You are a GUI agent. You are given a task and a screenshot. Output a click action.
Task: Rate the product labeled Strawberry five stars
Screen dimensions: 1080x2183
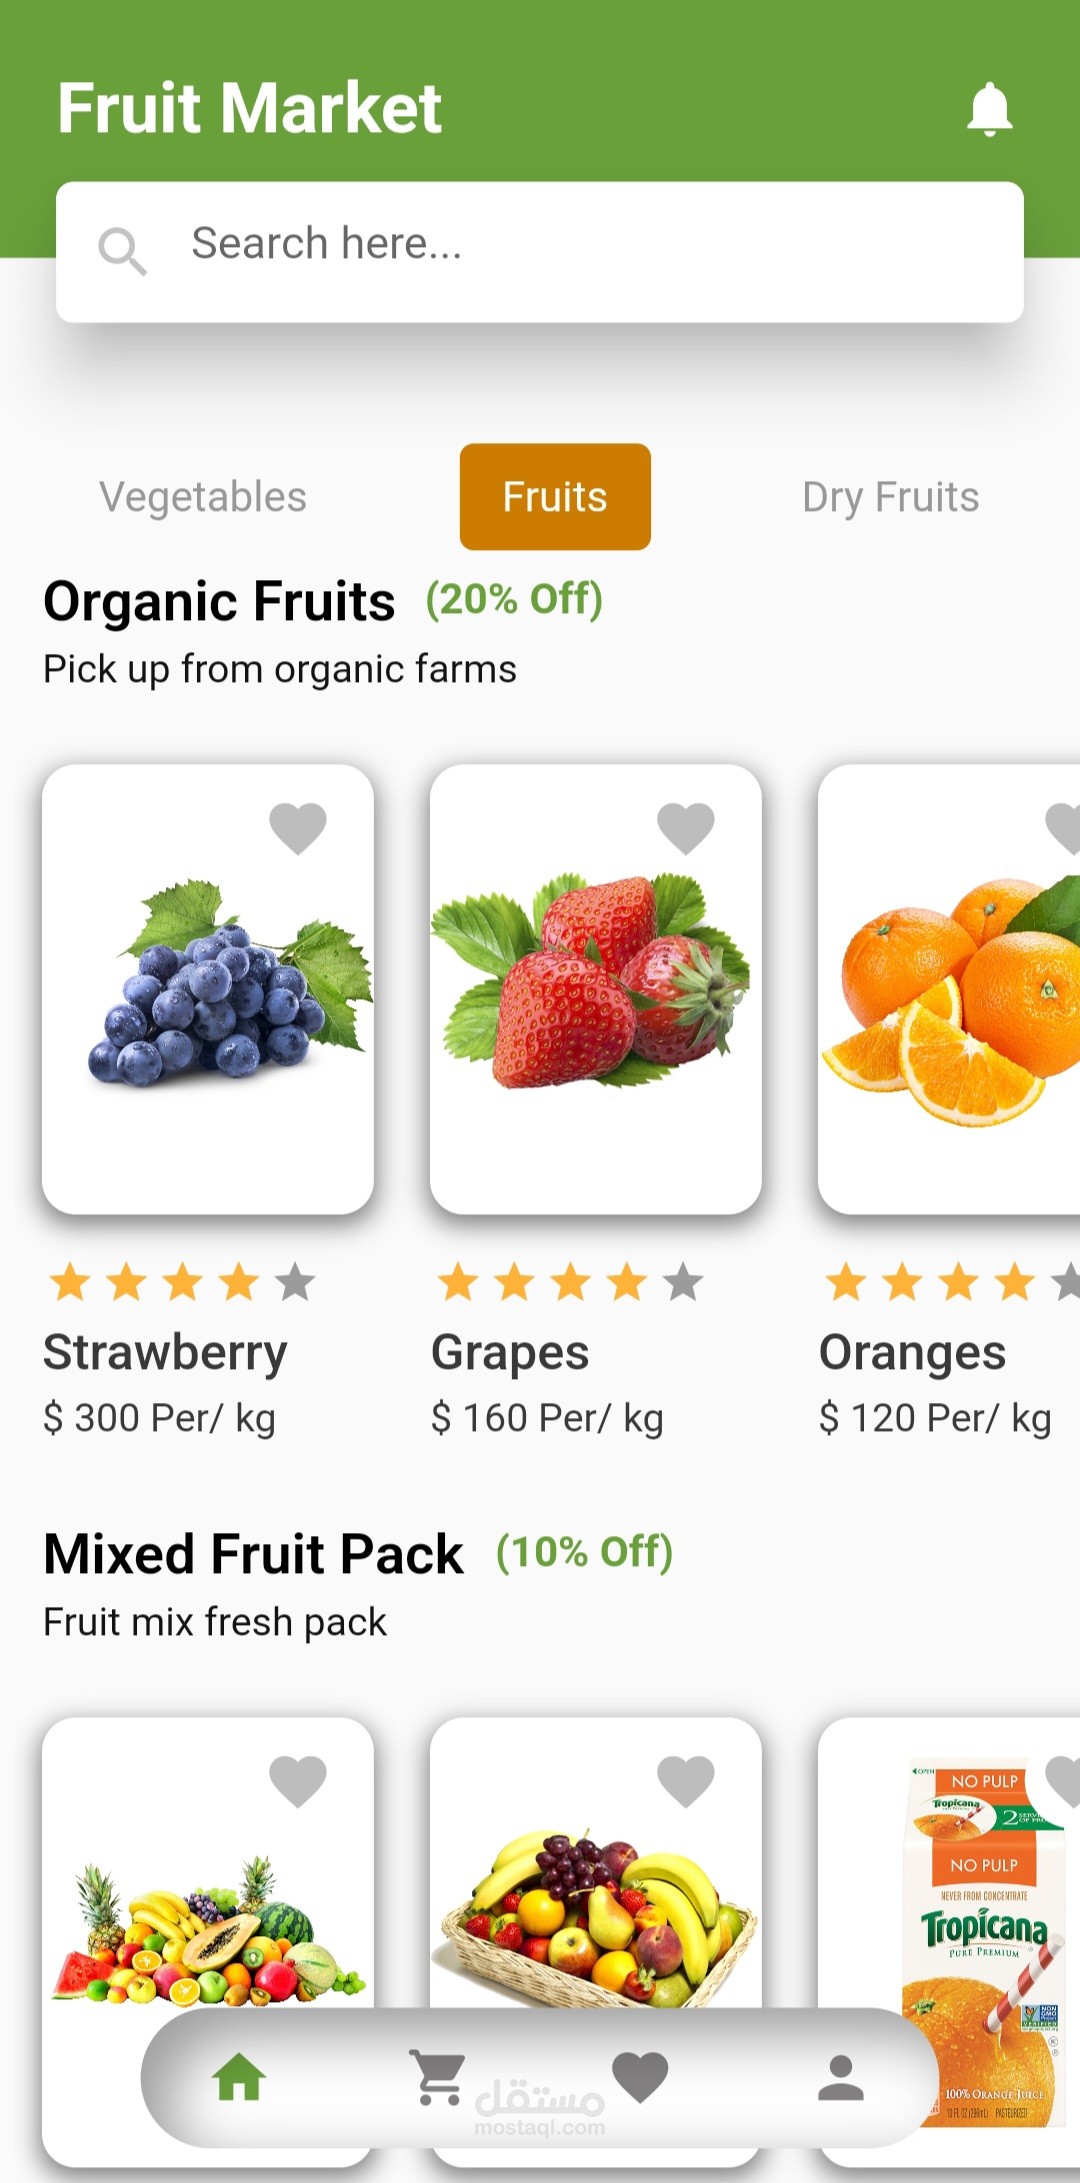(295, 1282)
